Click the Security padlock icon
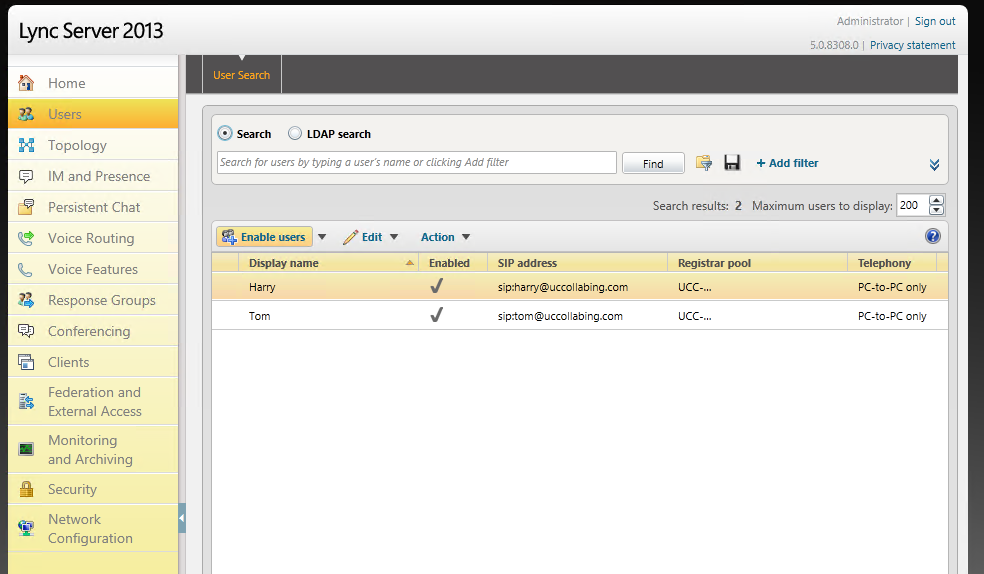The image size is (984, 574). [26, 489]
